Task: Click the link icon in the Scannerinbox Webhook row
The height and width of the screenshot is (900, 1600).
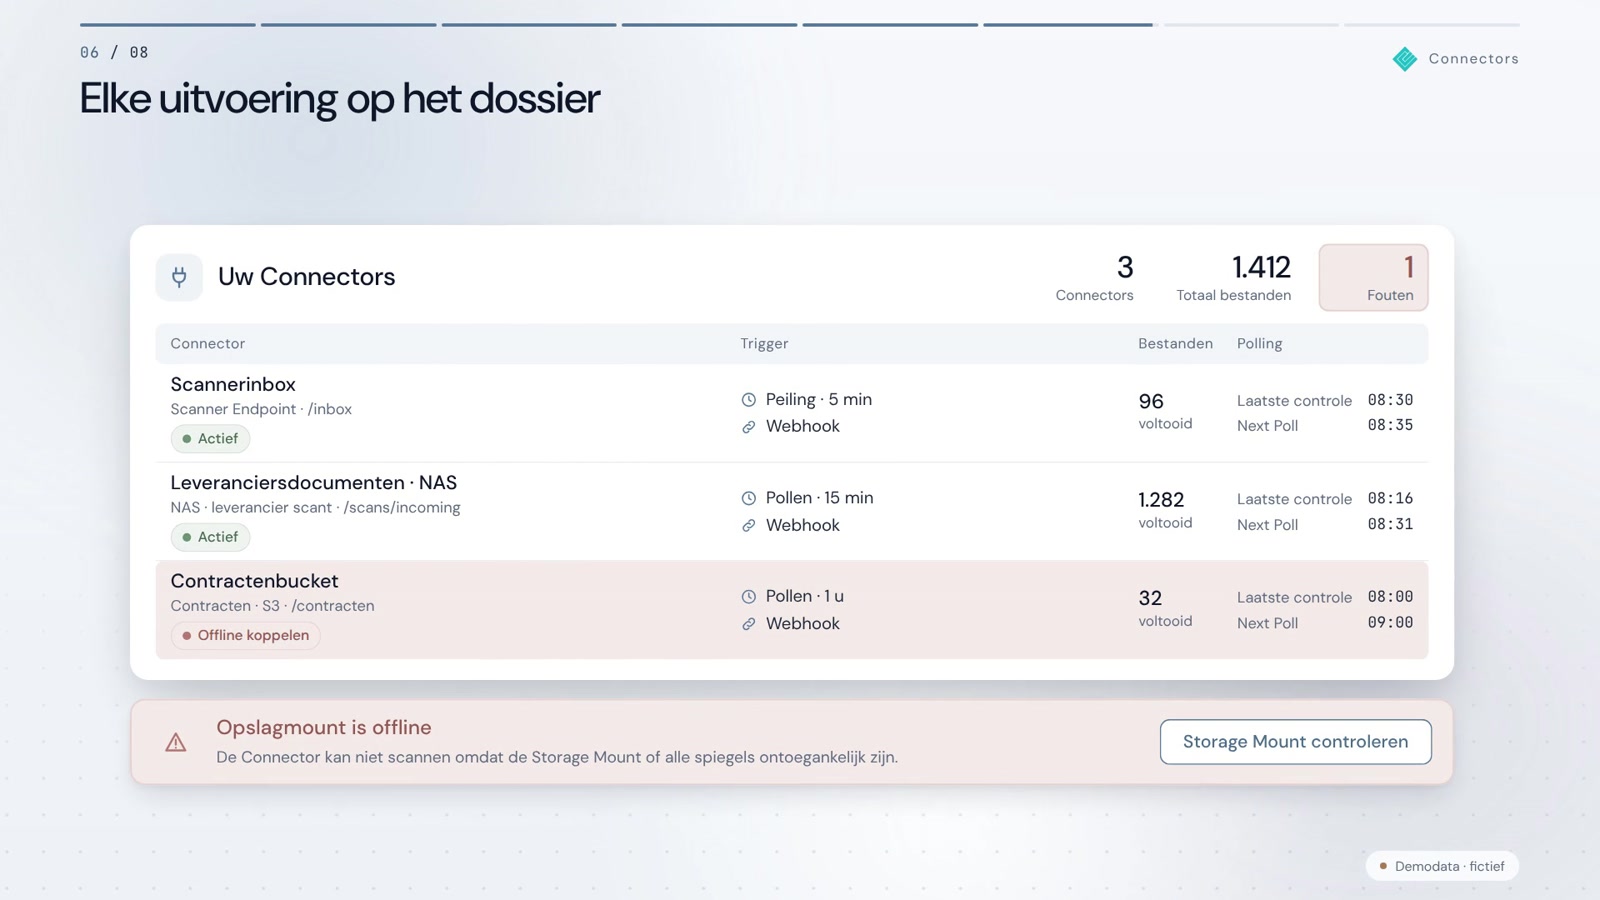Action: 749,427
